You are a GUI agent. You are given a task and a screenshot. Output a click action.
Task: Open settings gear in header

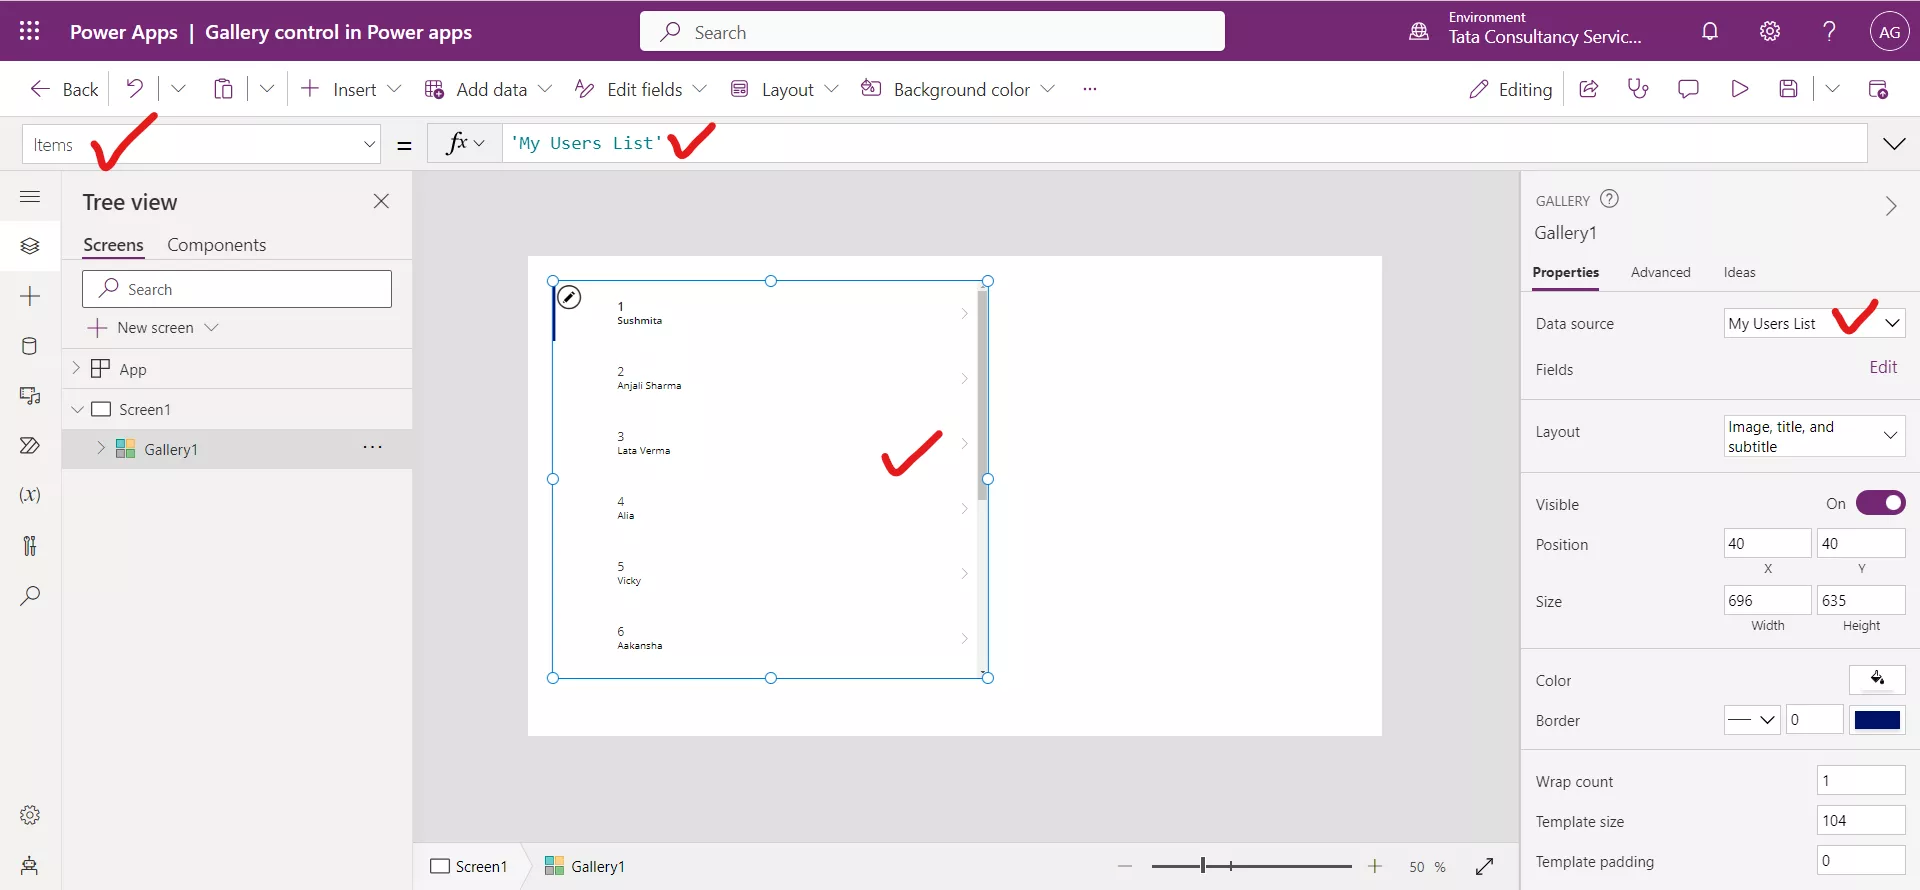[x=1770, y=31]
